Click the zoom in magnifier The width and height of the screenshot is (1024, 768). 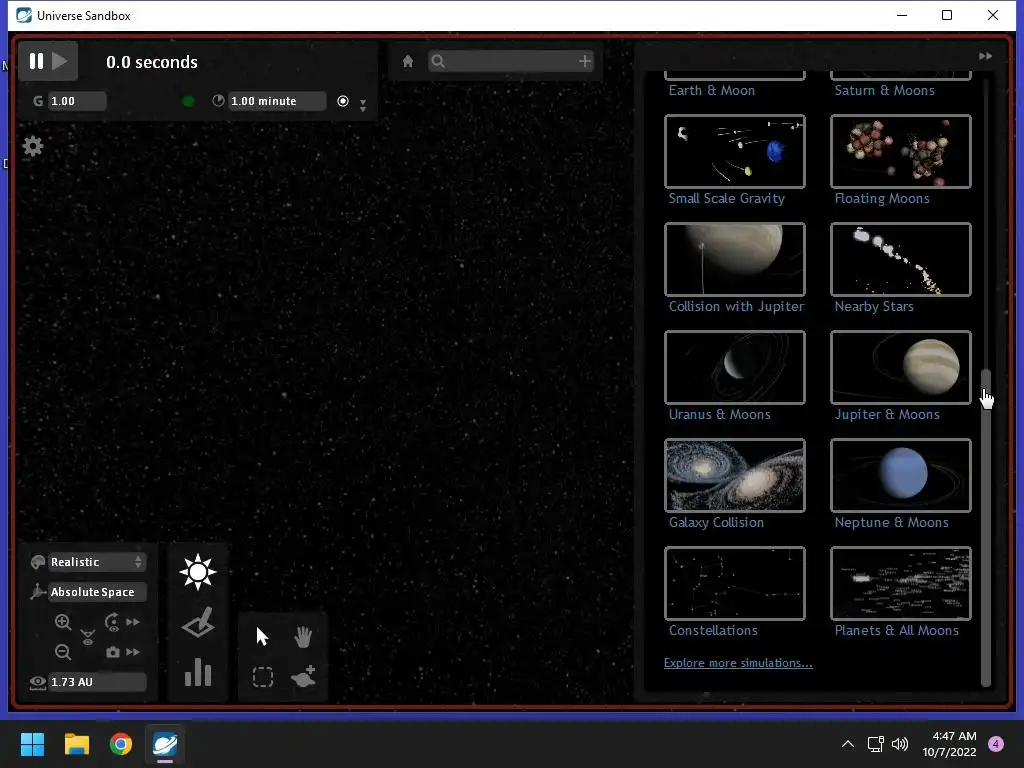pos(63,622)
